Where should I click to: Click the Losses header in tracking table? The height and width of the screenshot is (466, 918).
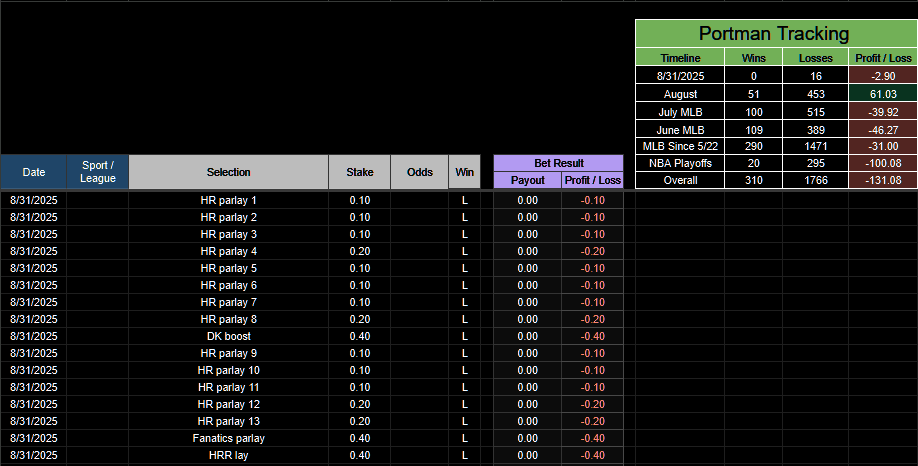click(x=816, y=58)
